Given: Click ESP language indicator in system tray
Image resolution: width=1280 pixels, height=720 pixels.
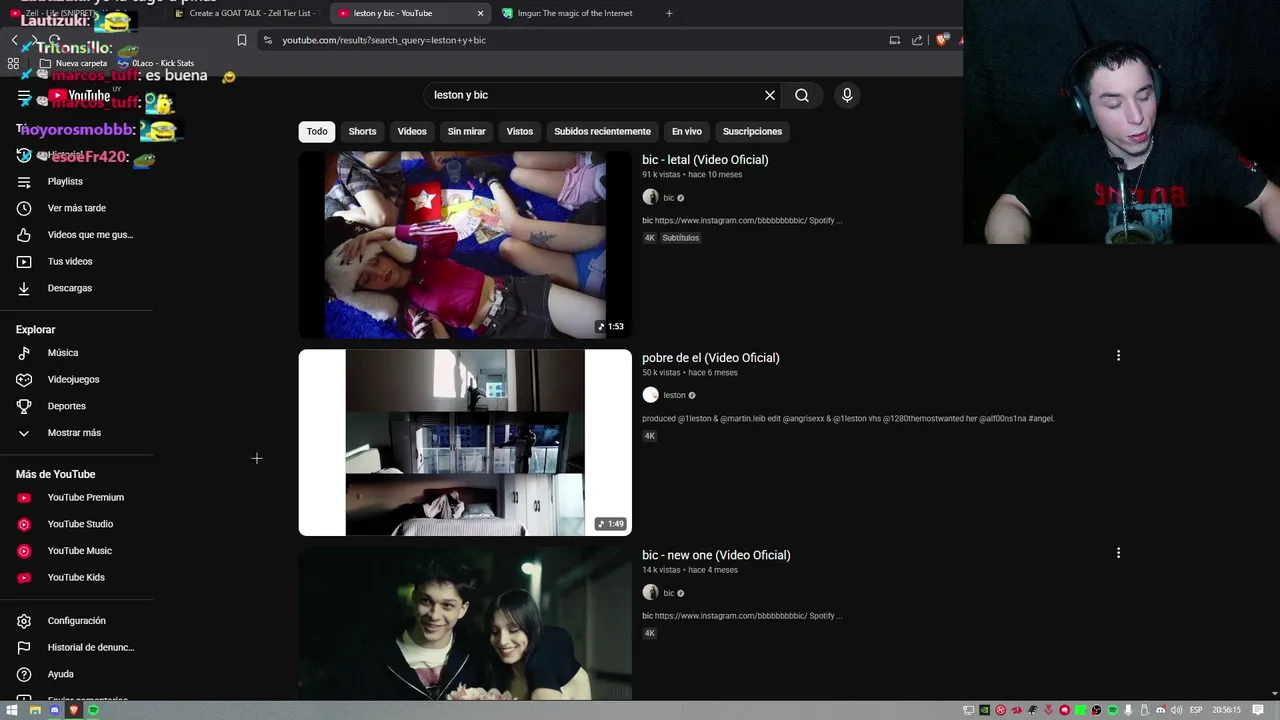Looking at the screenshot, I should 1196,710.
